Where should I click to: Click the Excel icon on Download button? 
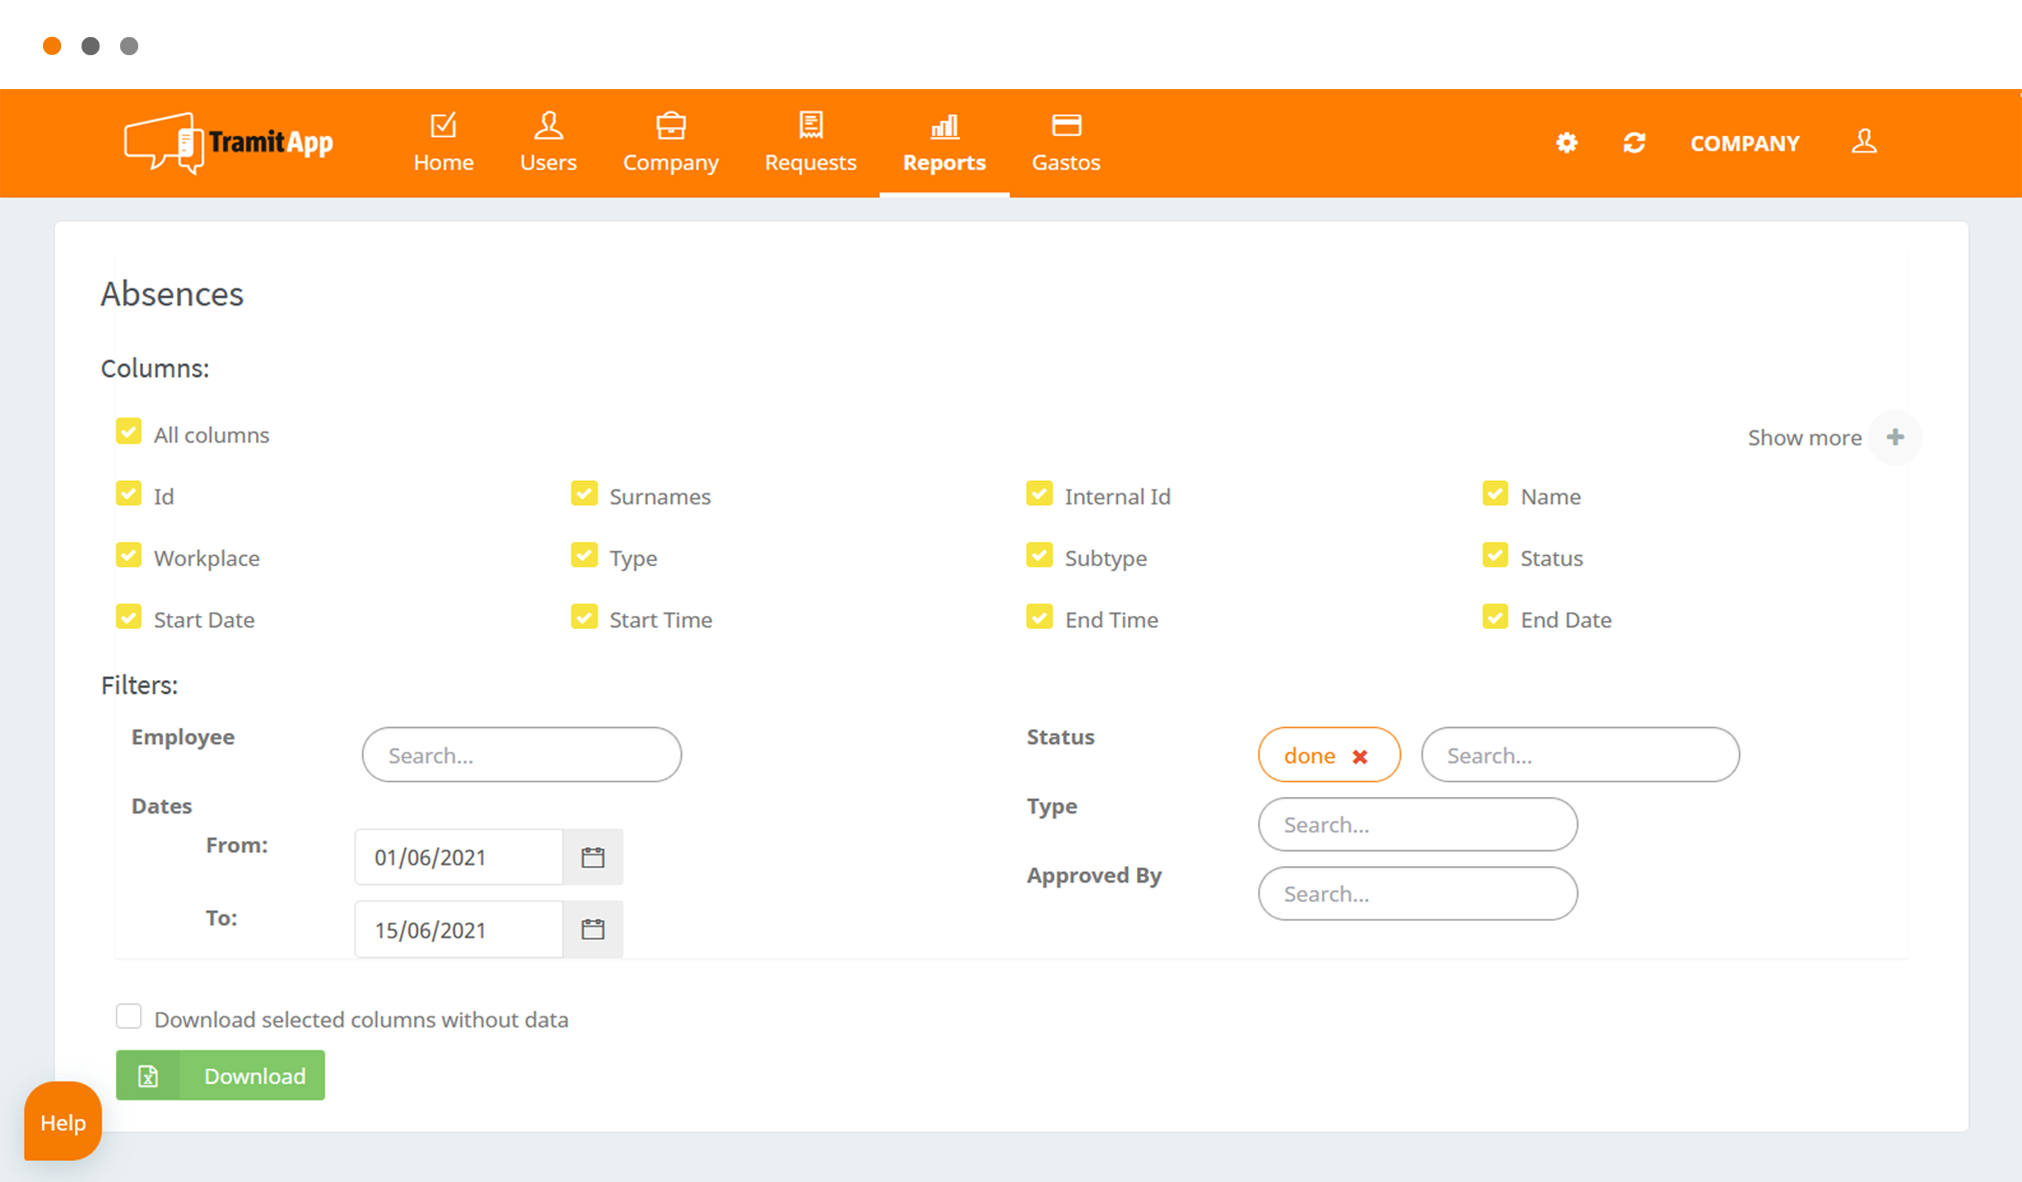point(148,1076)
